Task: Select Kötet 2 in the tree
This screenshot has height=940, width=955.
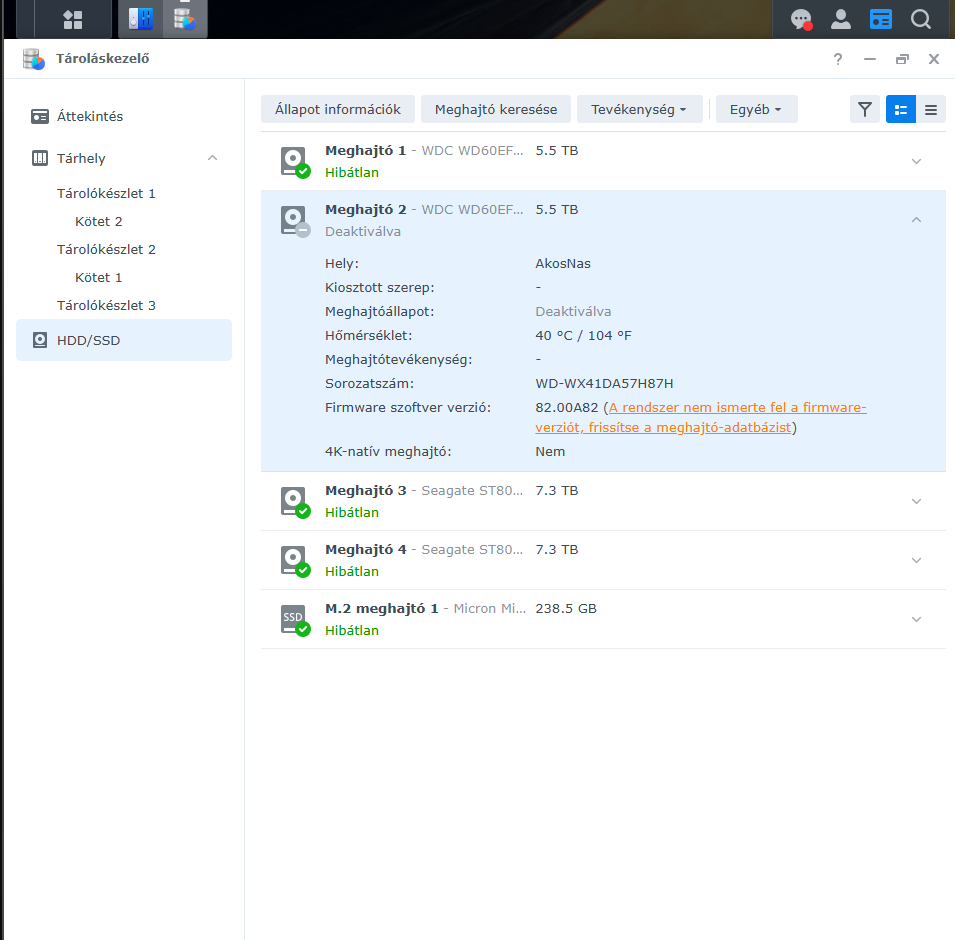Action: coord(98,221)
